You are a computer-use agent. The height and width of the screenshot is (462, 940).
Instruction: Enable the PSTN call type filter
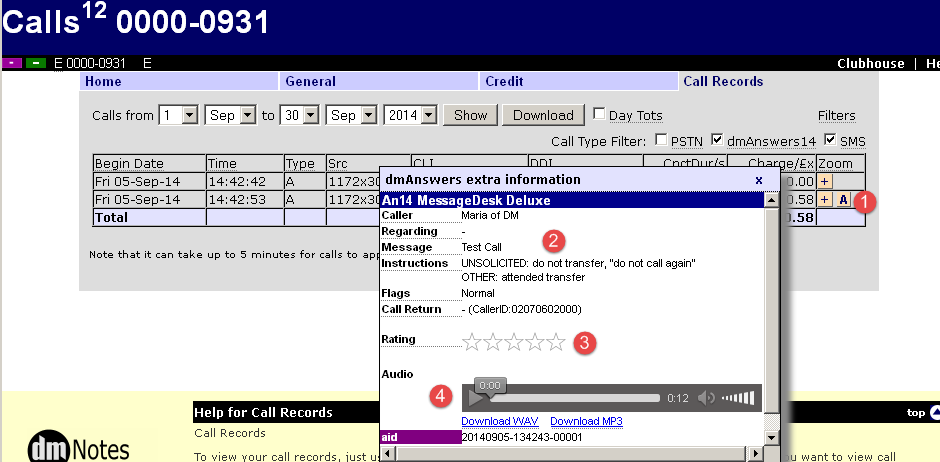661,140
